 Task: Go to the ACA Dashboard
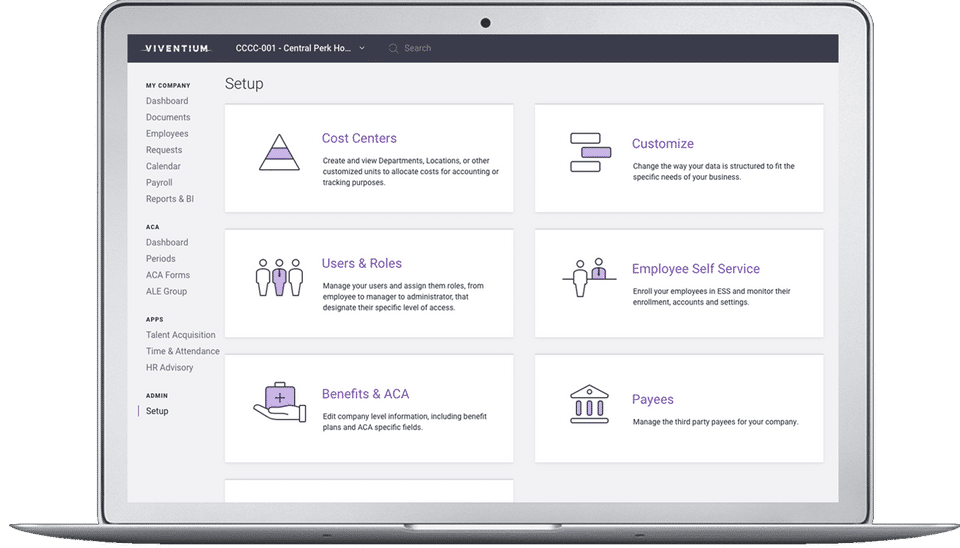point(167,242)
